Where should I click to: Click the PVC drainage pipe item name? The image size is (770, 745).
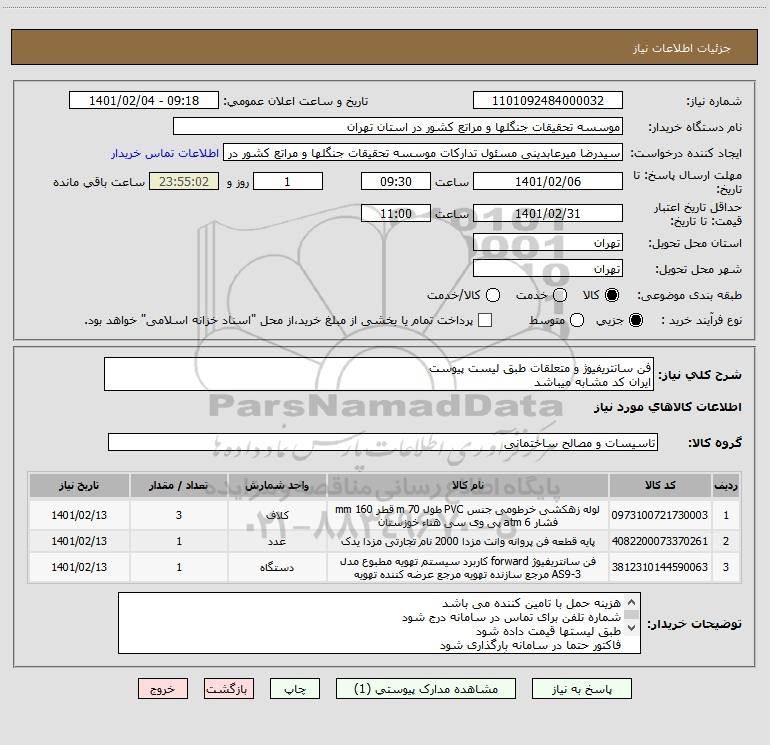(x=468, y=516)
